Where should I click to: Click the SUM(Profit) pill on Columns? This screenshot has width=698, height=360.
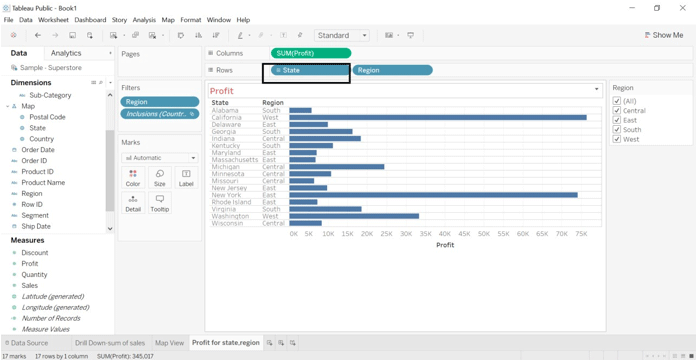click(311, 53)
